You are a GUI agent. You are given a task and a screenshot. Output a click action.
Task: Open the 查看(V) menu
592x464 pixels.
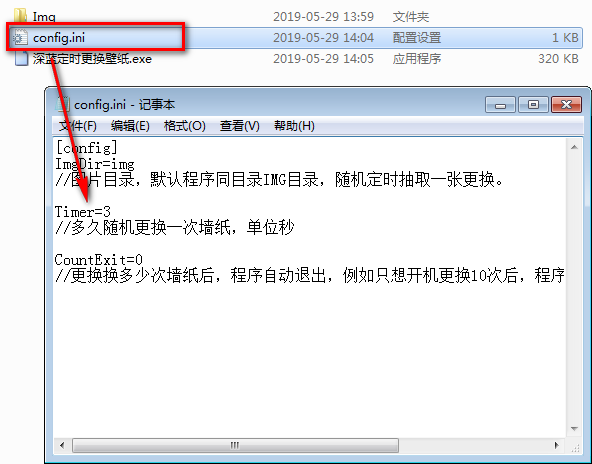click(x=240, y=126)
